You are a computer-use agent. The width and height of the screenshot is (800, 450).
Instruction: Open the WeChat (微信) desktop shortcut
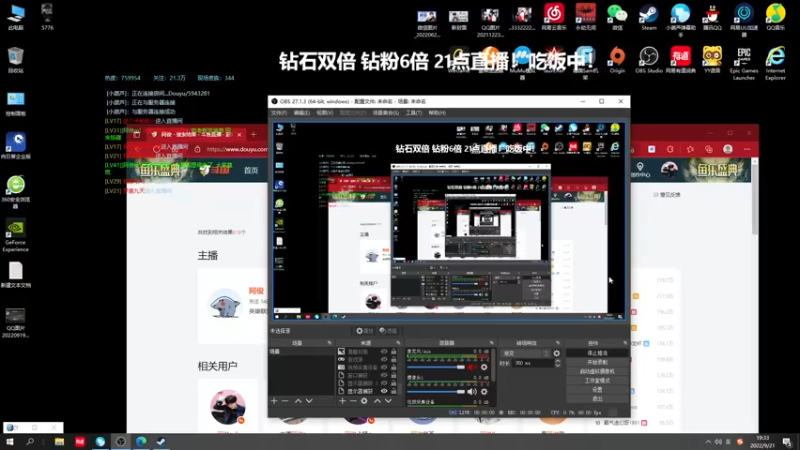click(617, 17)
